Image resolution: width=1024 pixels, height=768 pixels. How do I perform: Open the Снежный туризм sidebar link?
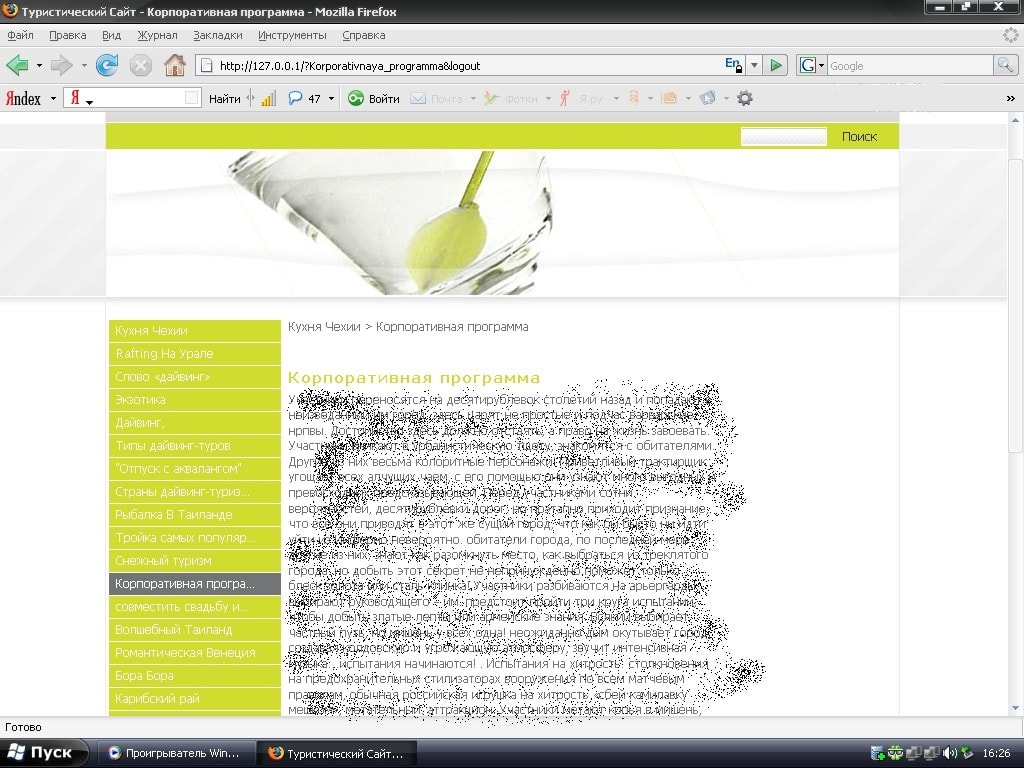click(x=195, y=560)
